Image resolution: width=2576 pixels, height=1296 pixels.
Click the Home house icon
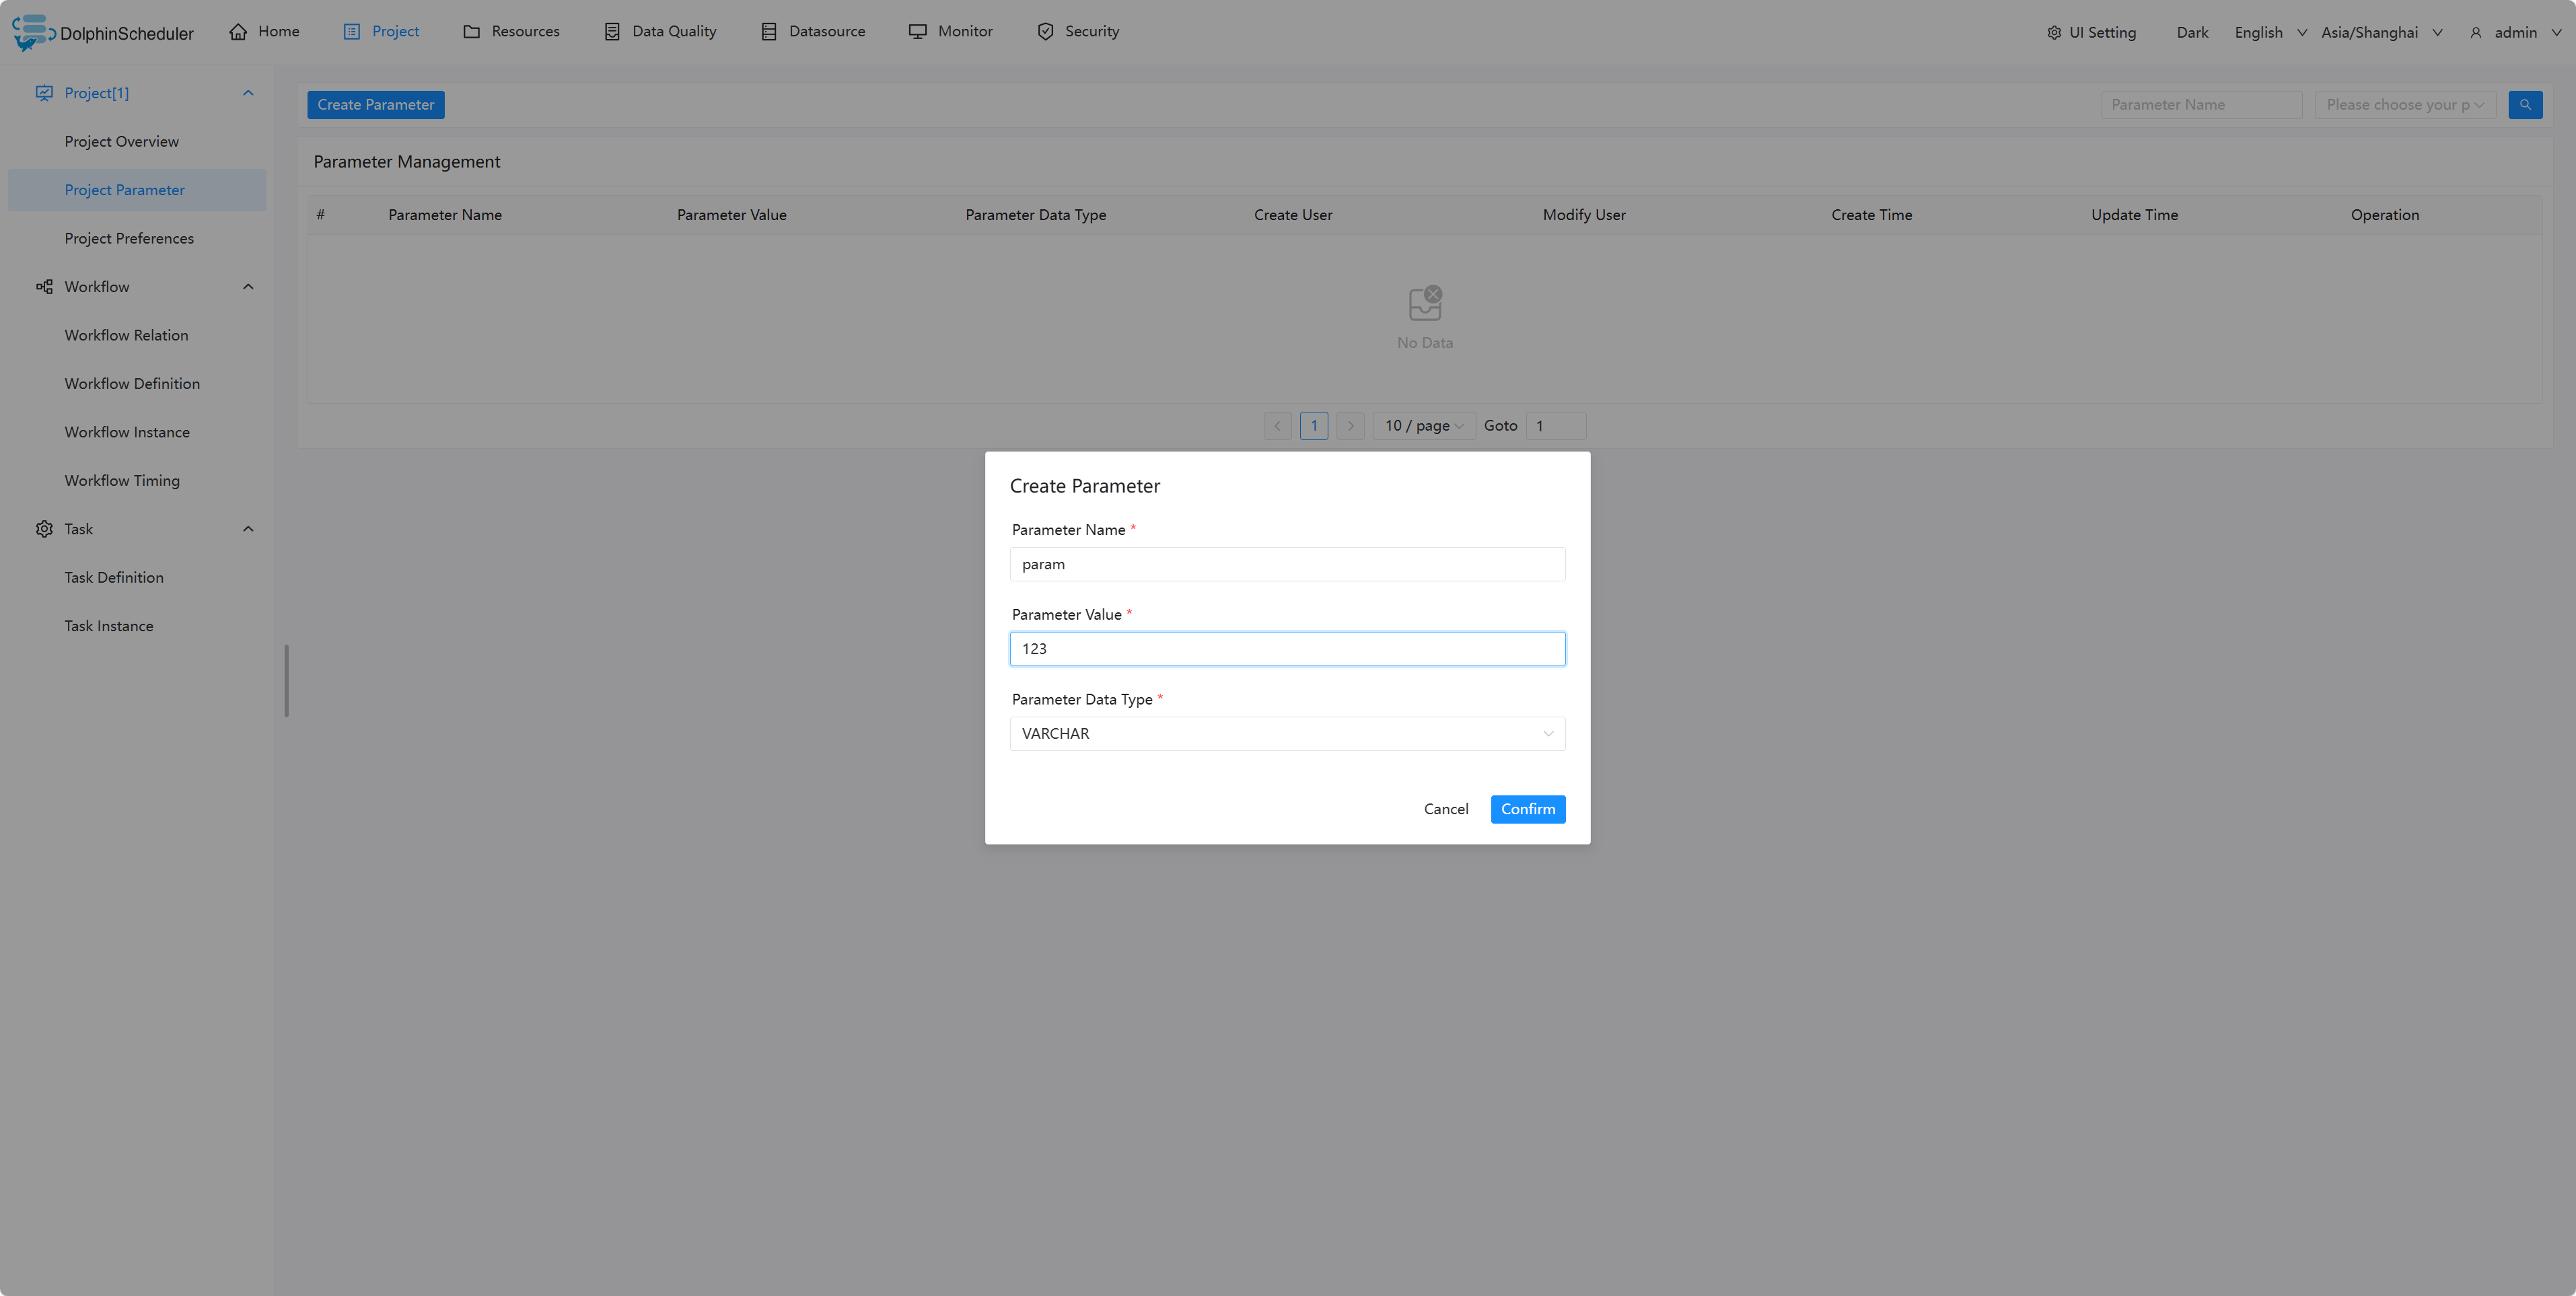tap(238, 32)
